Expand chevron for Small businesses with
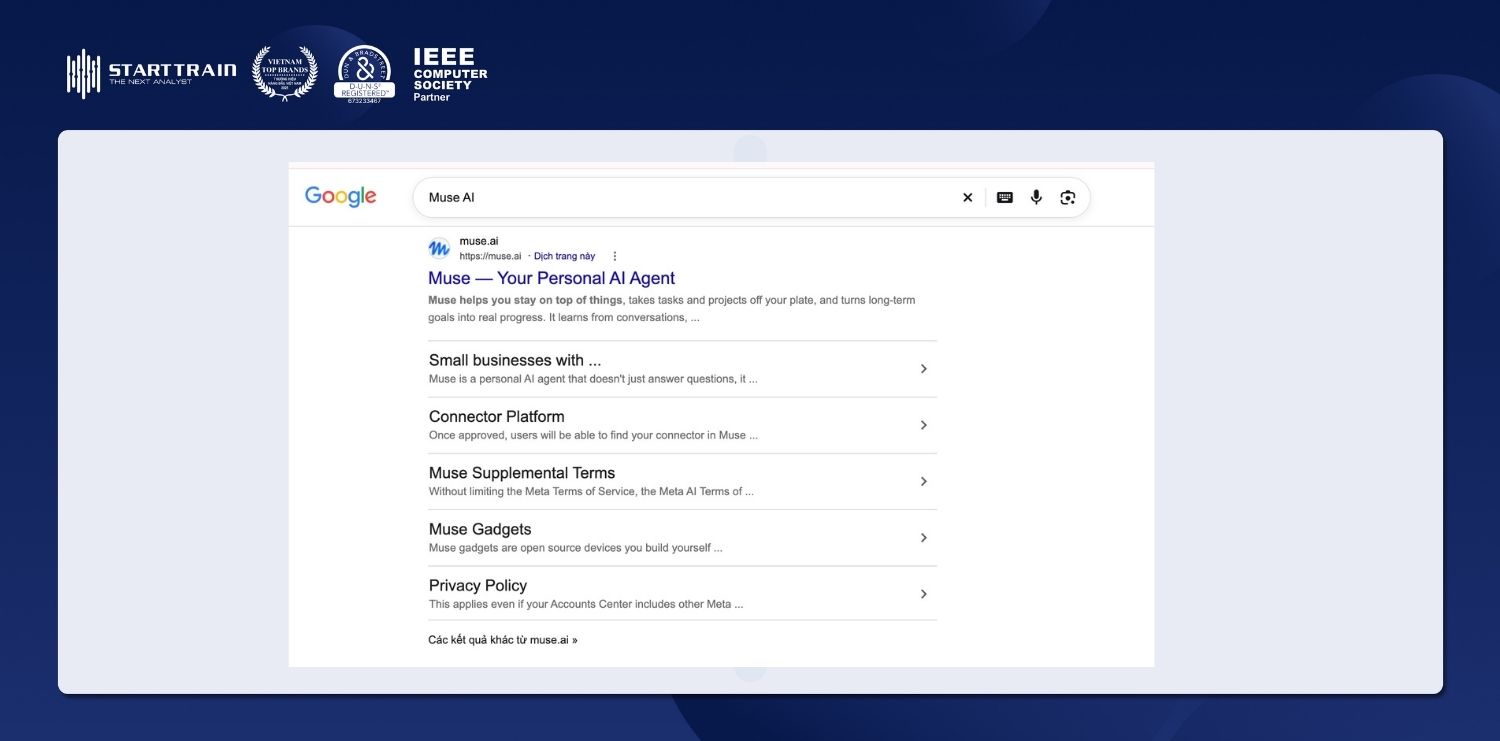The width and height of the screenshot is (1500, 741). [924, 369]
